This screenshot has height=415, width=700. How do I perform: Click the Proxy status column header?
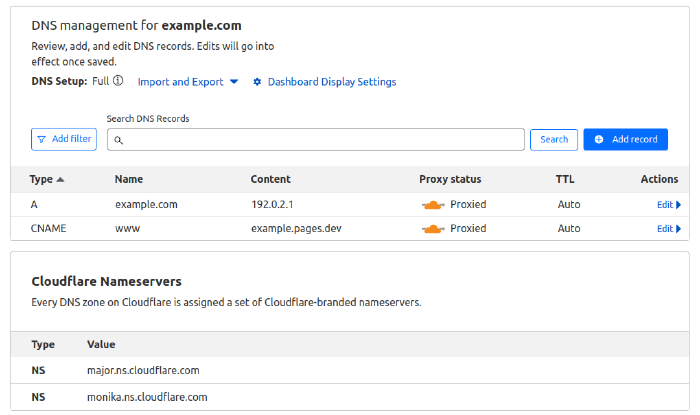[x=450, y=180]
